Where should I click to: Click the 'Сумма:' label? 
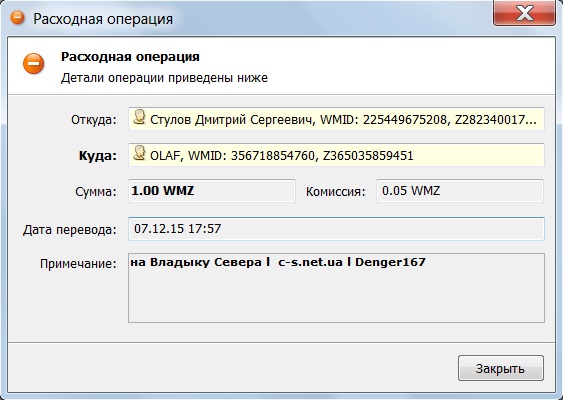(96, 192)
